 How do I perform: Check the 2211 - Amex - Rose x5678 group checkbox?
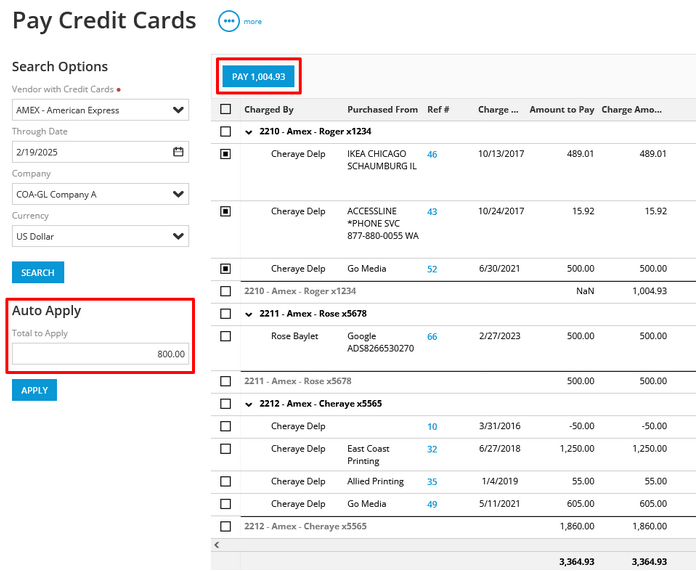tap(226, 314)
